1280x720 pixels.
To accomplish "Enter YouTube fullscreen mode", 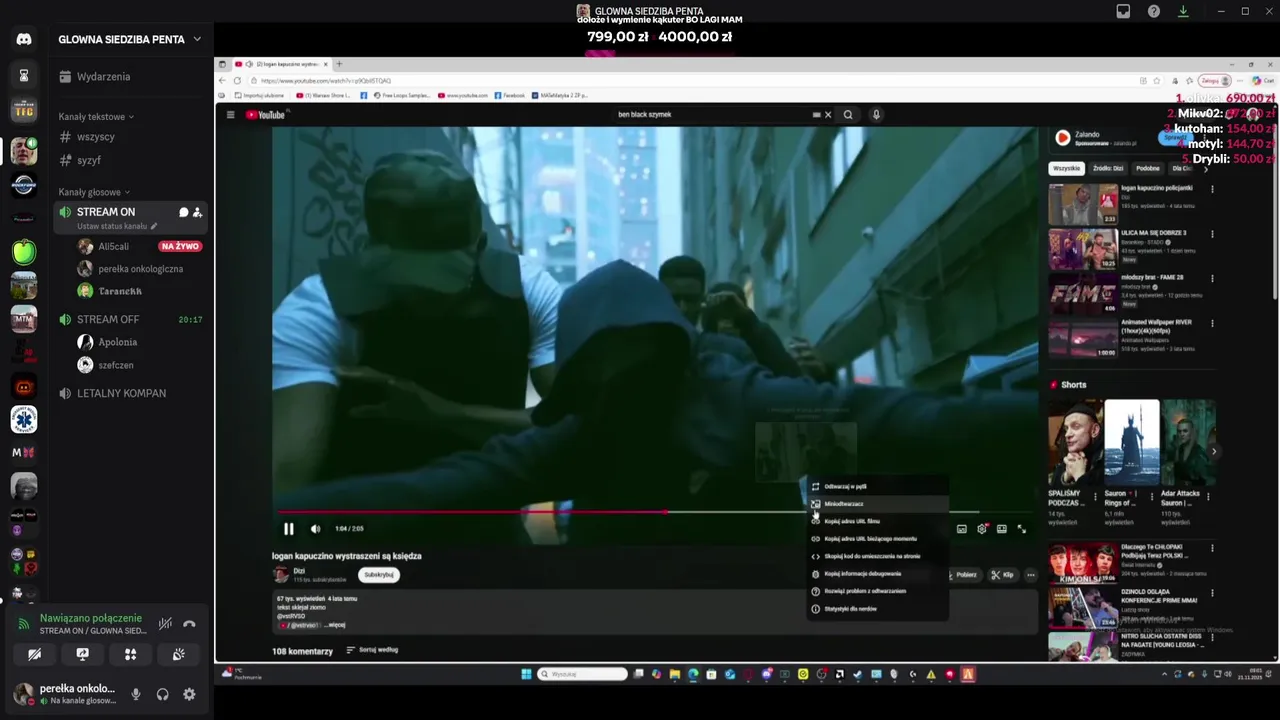I will [x=1022, y=529].
